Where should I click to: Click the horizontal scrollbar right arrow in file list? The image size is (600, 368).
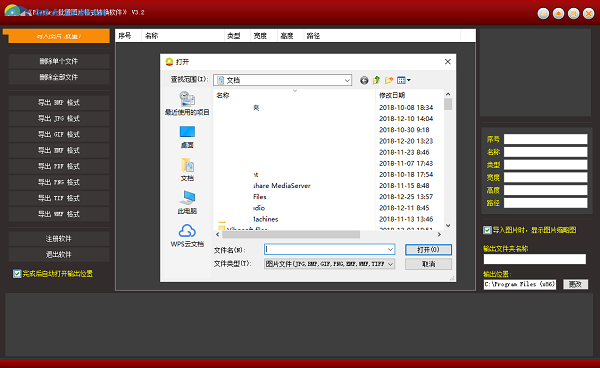point(439,234)
